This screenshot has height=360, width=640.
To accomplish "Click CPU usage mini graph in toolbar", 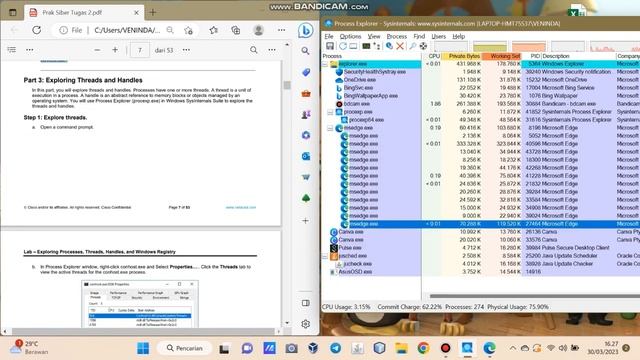I will pyautogui.click(x=451, y=46).
